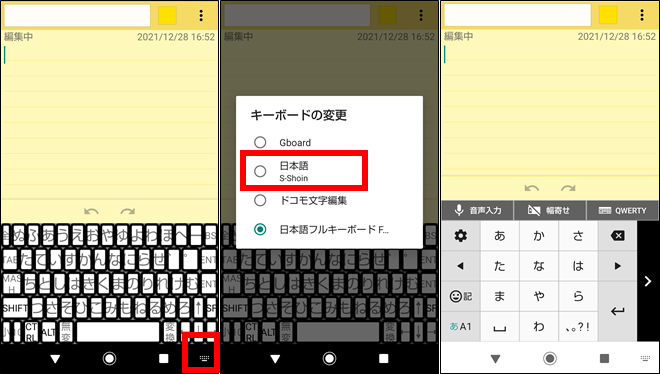Tap the home circle in left screen's navigation bar
The width and height of the screenshot is (660, 374).
point(109,358)
